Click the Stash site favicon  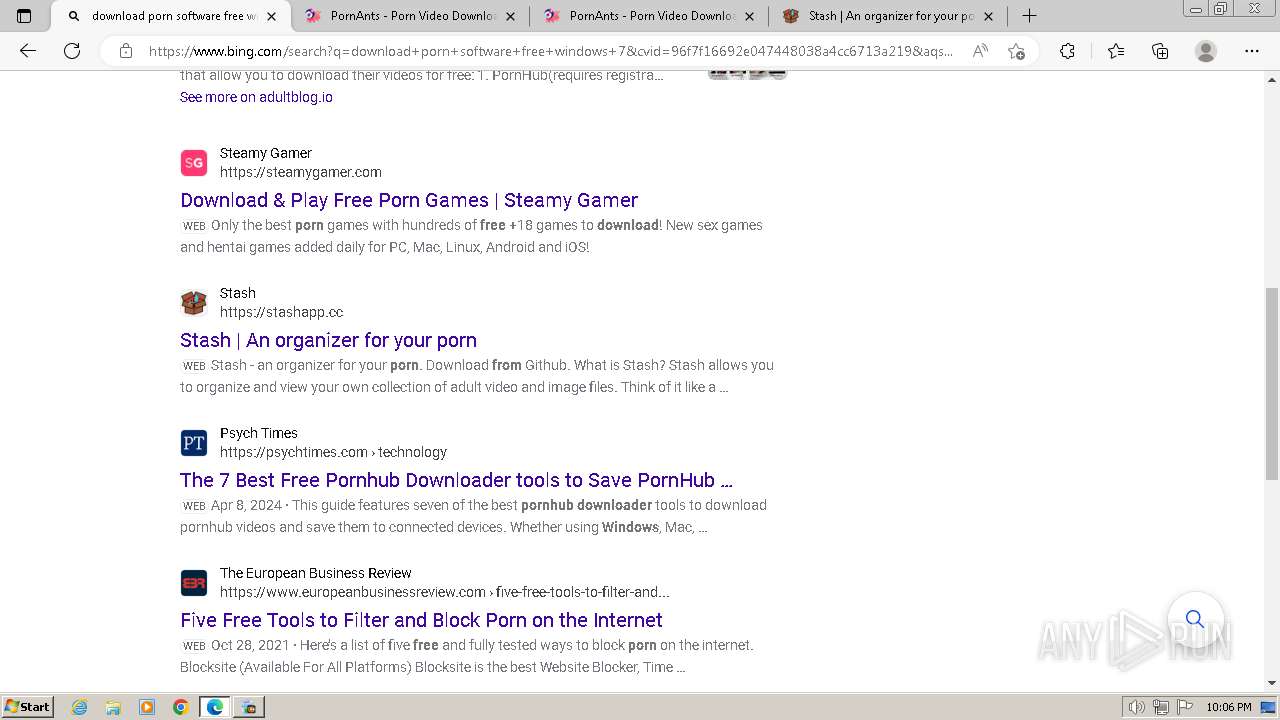194,303
